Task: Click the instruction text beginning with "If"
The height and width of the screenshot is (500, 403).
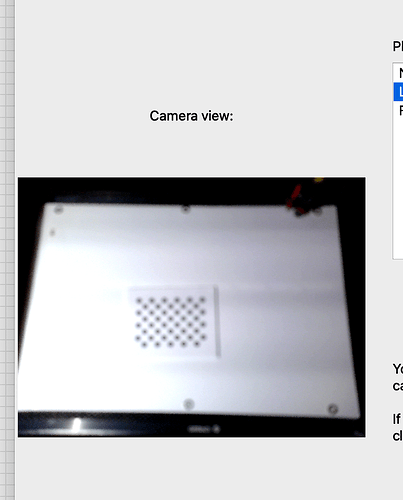Action: pyautogui.click(x=398, y=427)
